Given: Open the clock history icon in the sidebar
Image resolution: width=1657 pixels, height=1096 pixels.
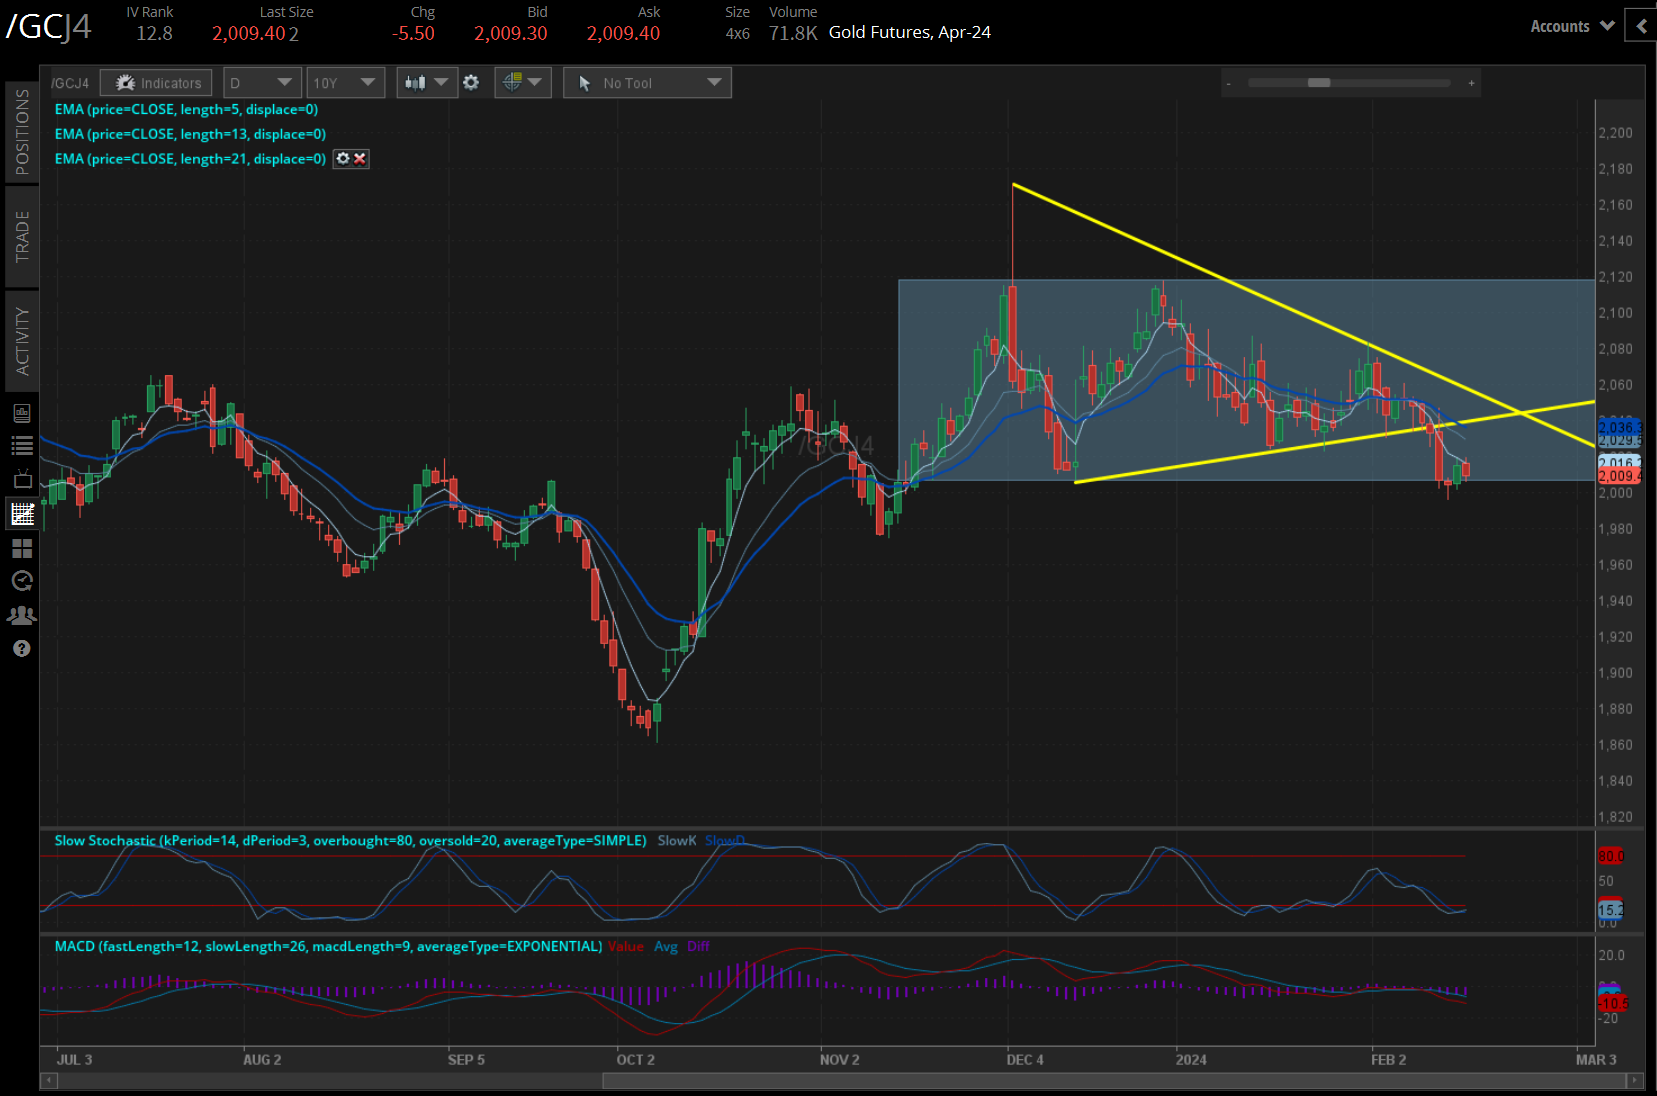Looking at the screenshot, I should [22, 581].
